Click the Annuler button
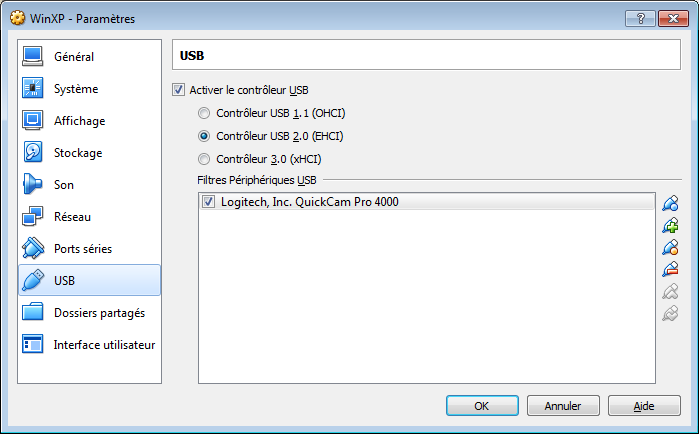Image resolution: width=699 pixels, height=434 pixels. [x=563, y=406]
